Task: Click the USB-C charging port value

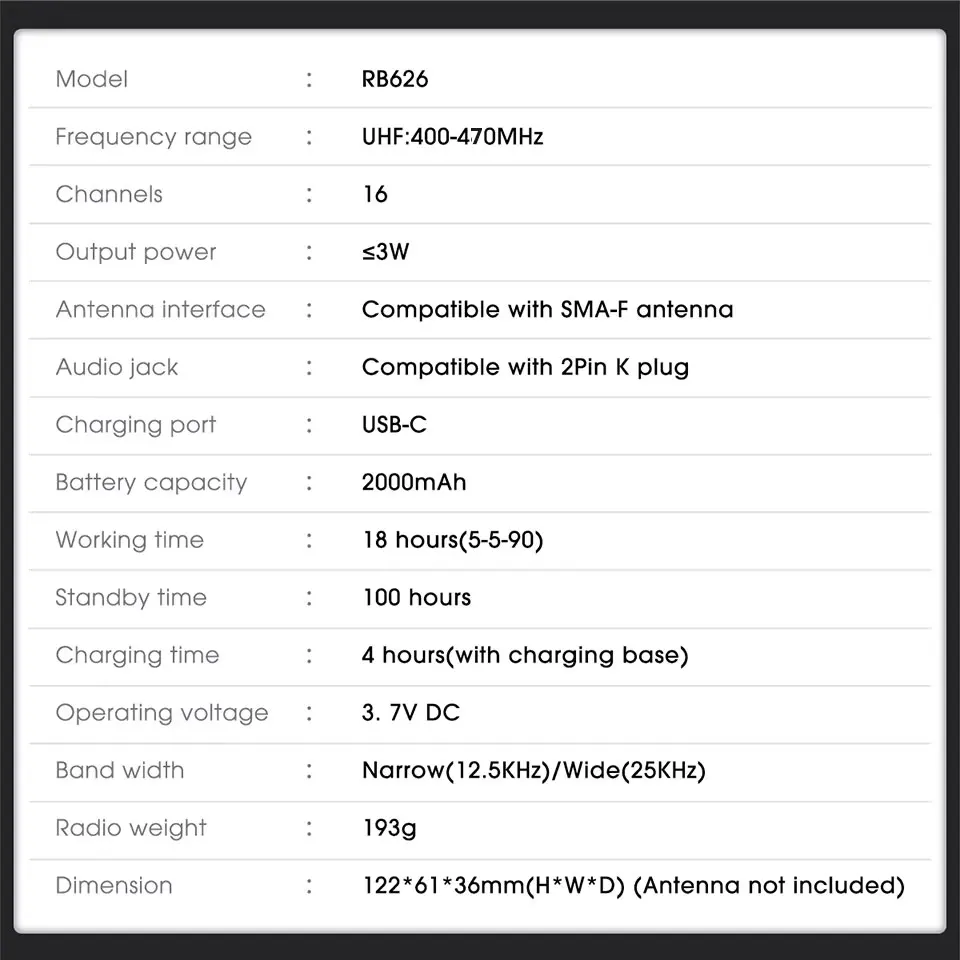Action: click(394, 425)
